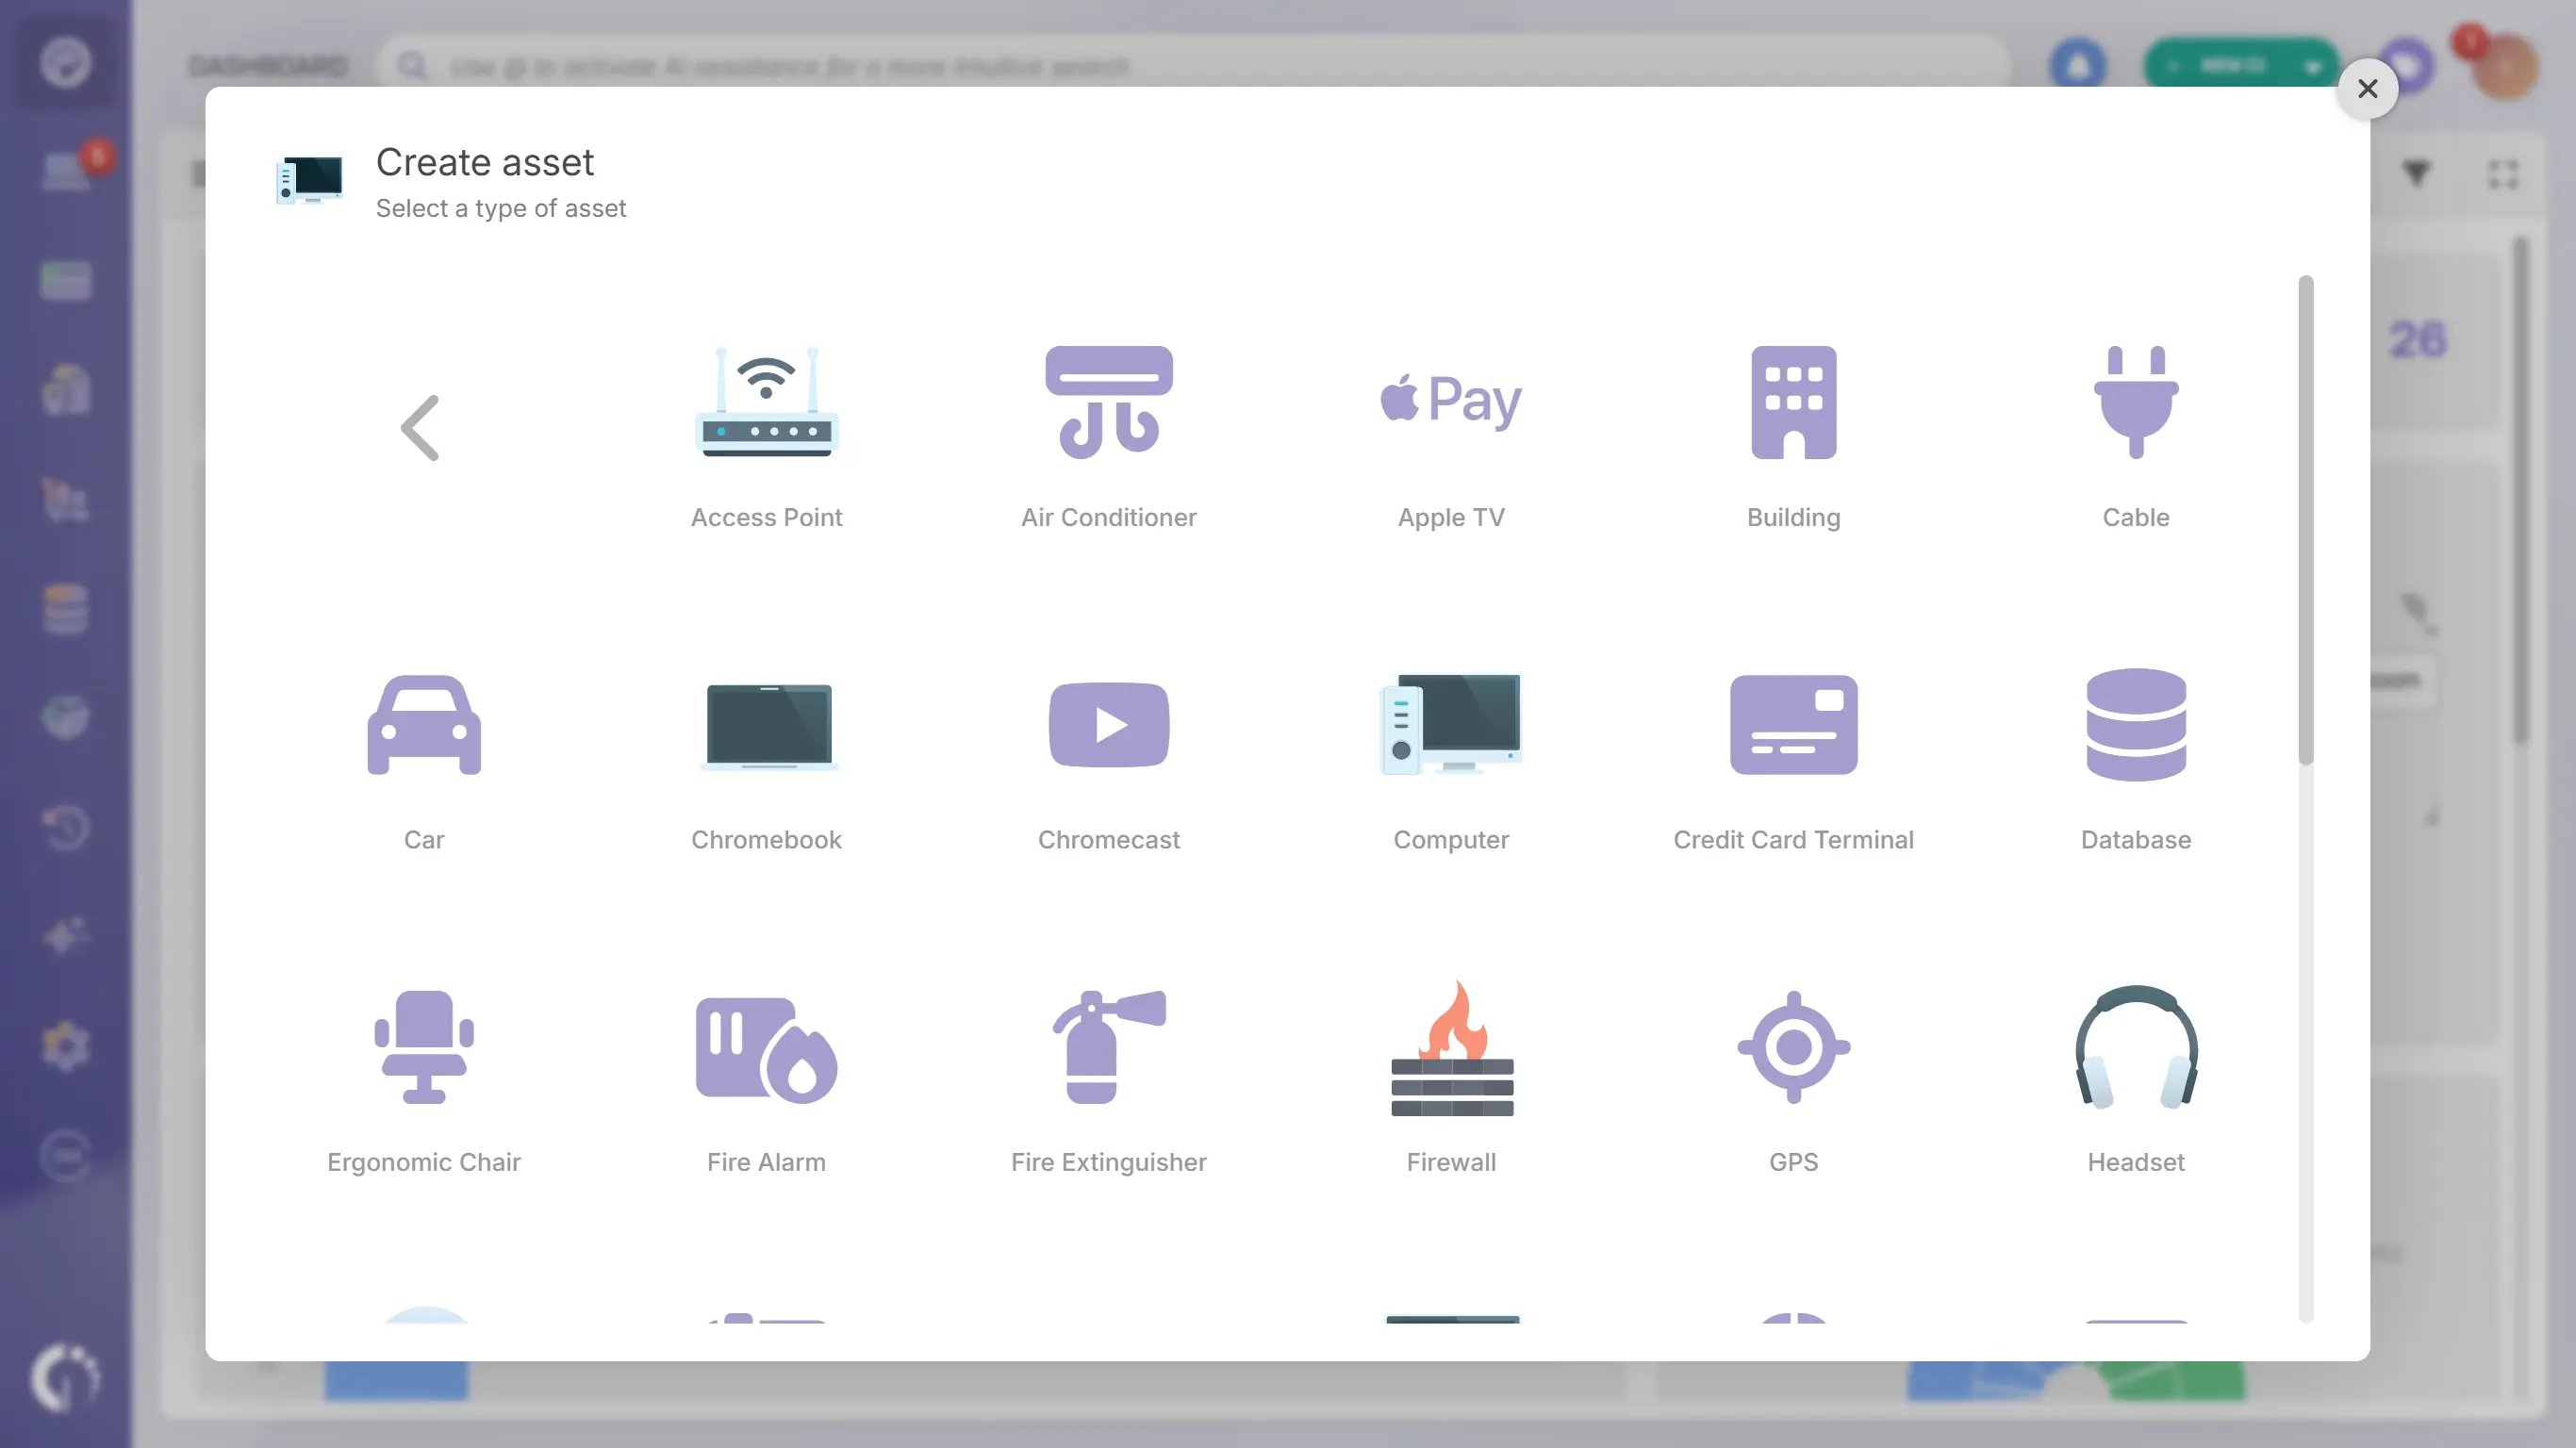Viewport: 2576px width, 1448px height.
Task: Click the Fire Extinguisher label
Action: (x=1108, y=1162)
